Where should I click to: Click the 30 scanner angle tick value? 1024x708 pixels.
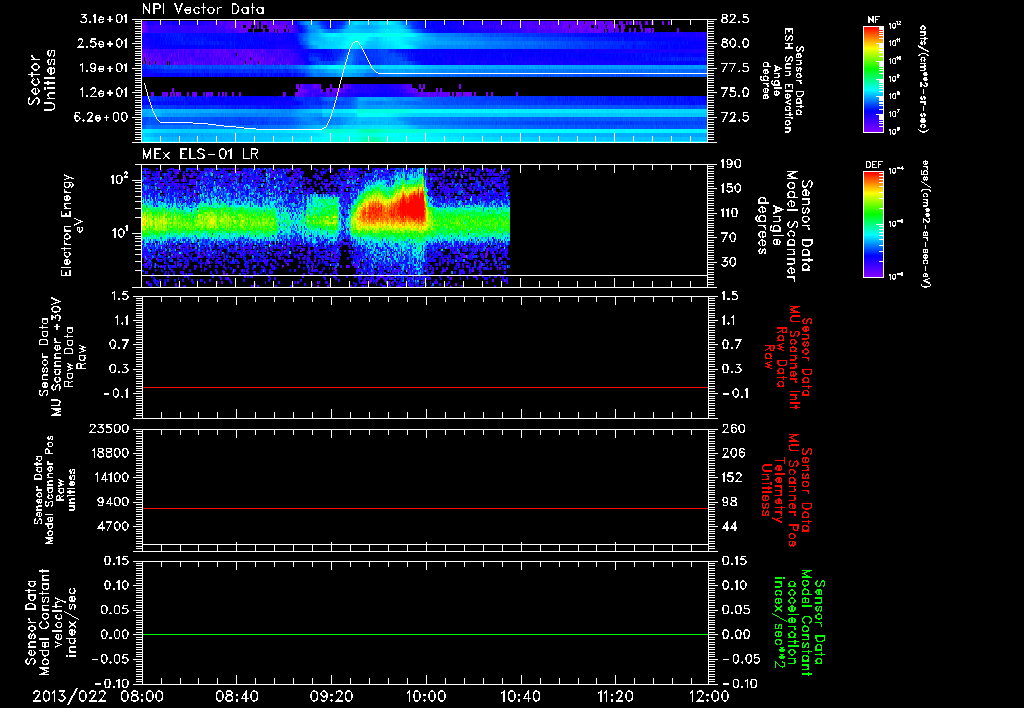click(727, 262)
